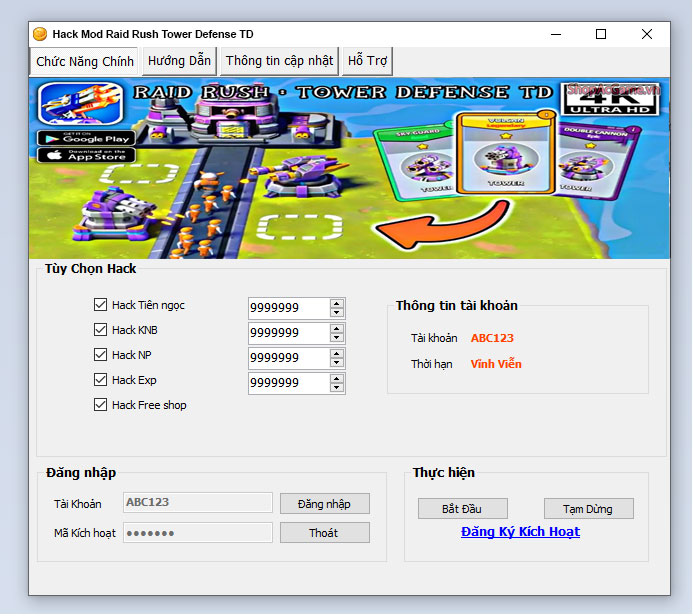Increase the Hack KNB value with up arrow
This screenshot has width=693, height=616.
coord(337,329)
